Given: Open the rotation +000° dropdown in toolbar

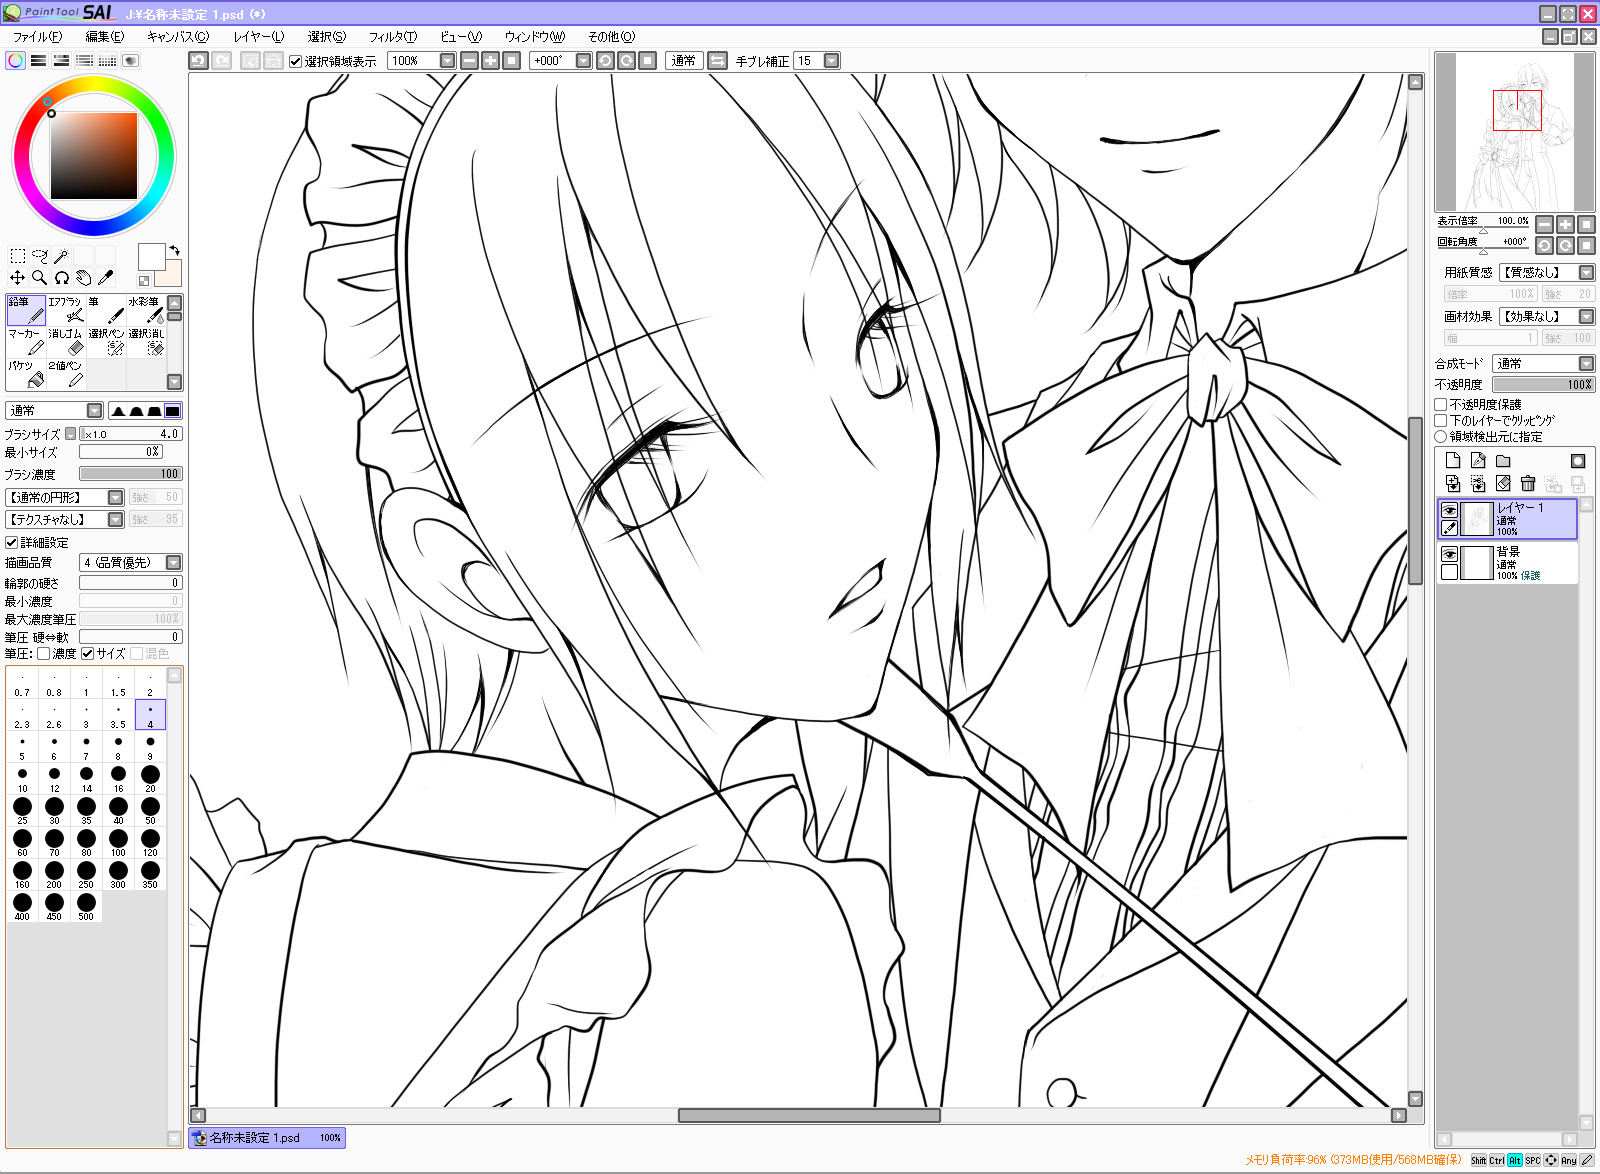Looking at the screenshot, I should 584,61.
